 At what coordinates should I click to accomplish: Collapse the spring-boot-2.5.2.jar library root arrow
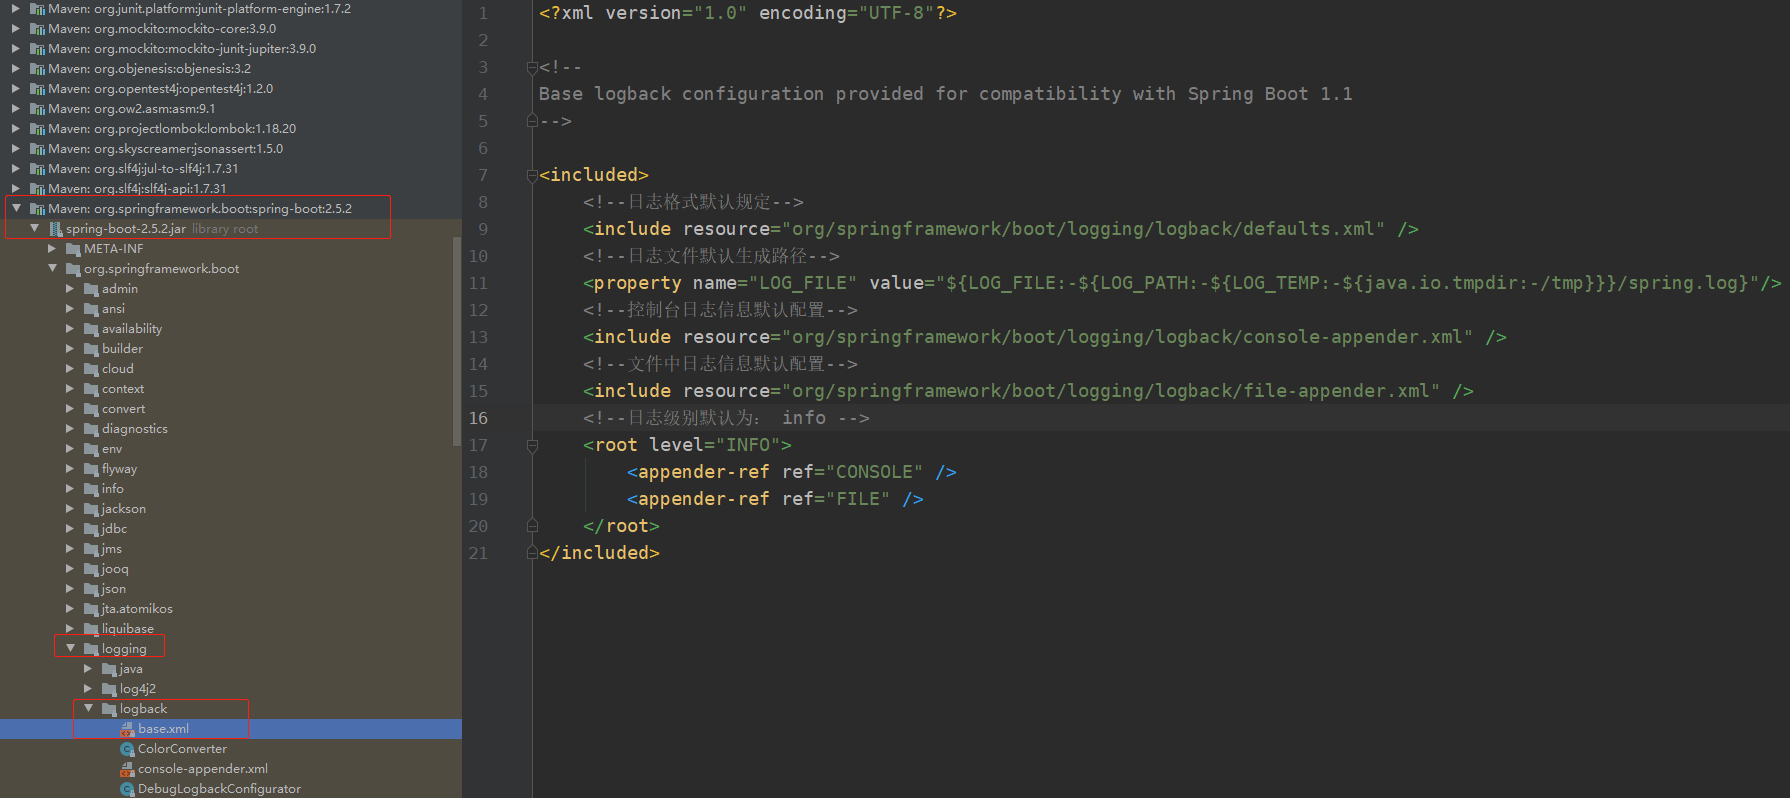[35, 228]
